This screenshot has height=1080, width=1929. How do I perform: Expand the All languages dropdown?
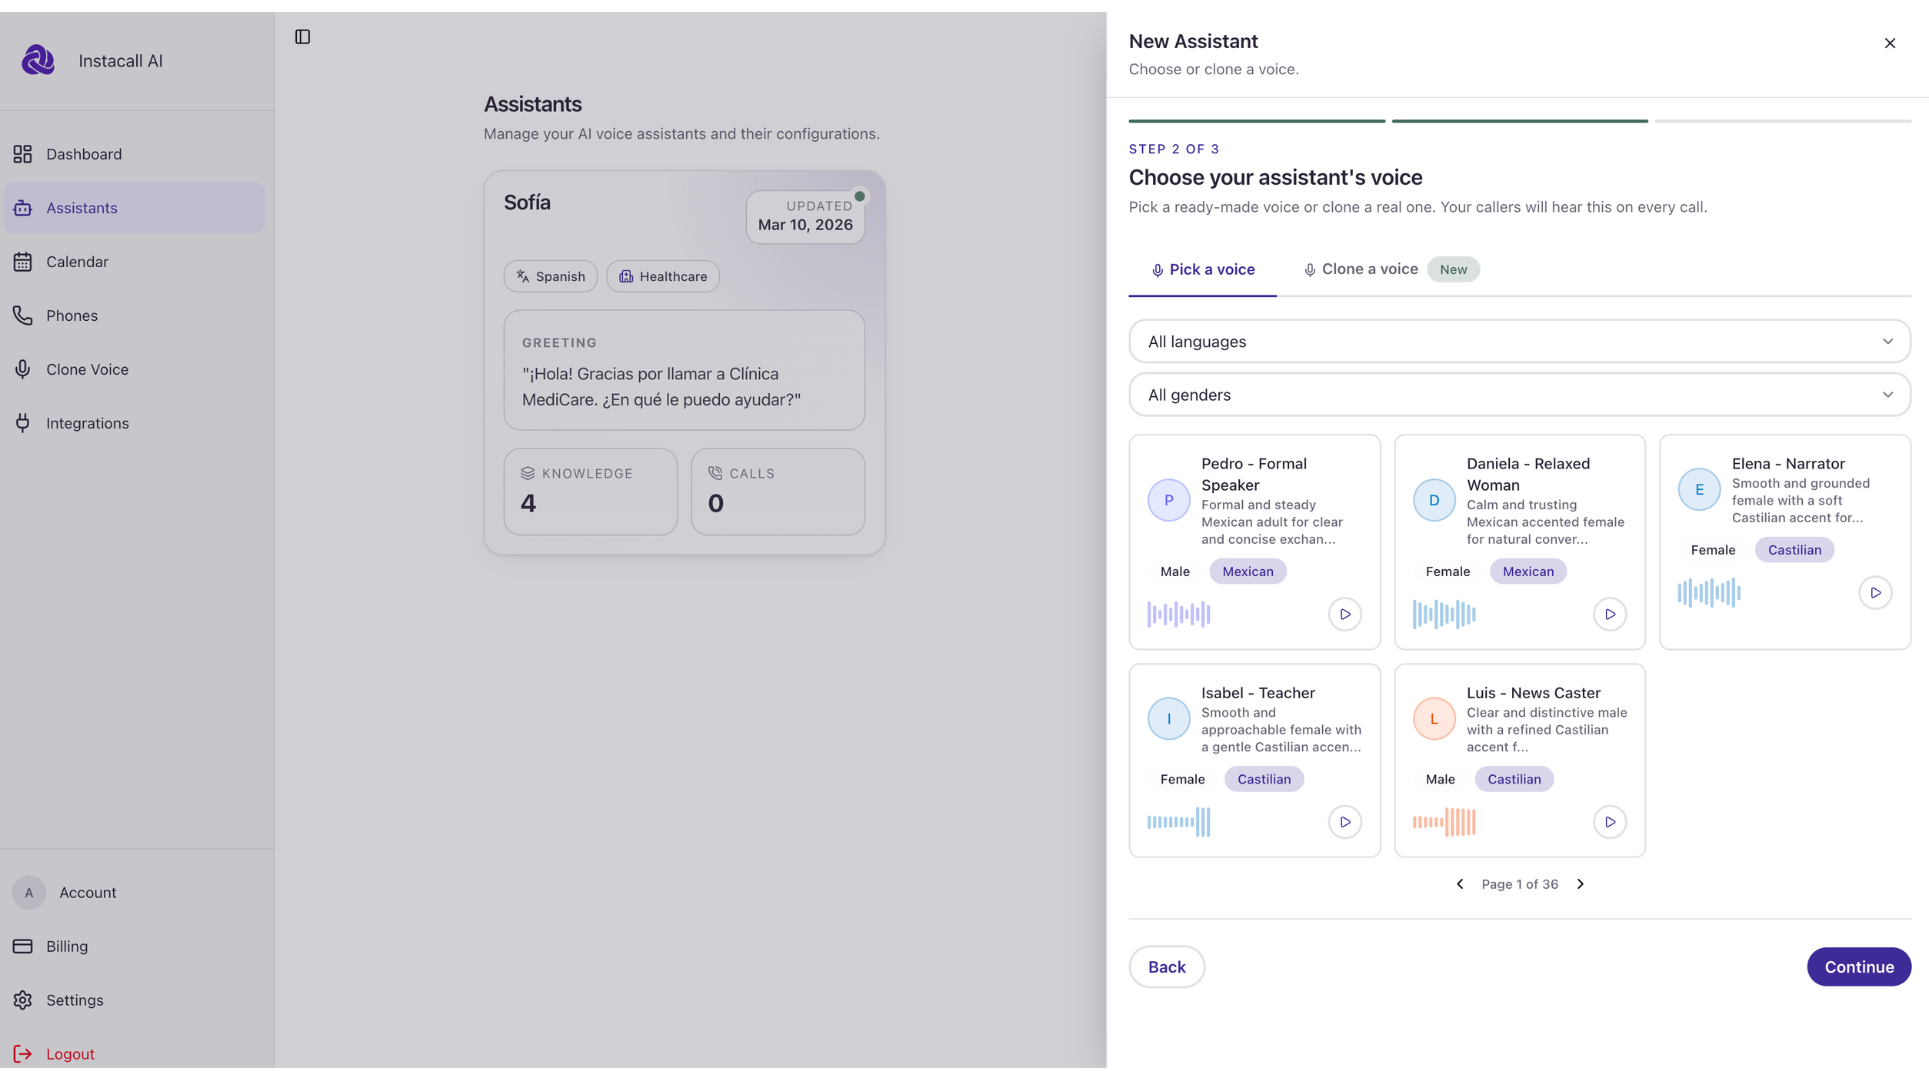click(1518, 342)
